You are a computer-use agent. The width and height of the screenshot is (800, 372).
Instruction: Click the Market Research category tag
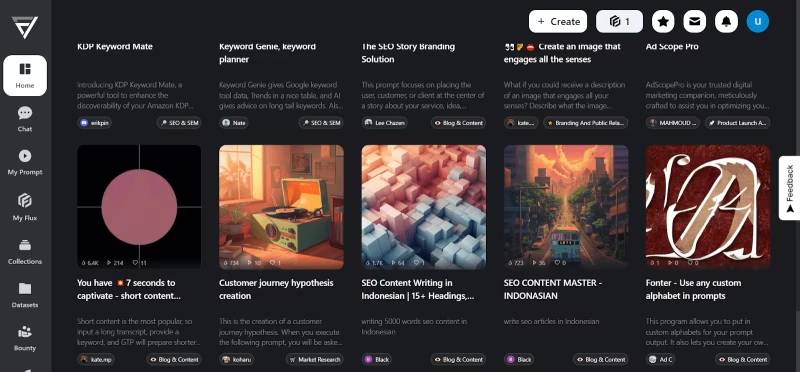tap(314, 359)
